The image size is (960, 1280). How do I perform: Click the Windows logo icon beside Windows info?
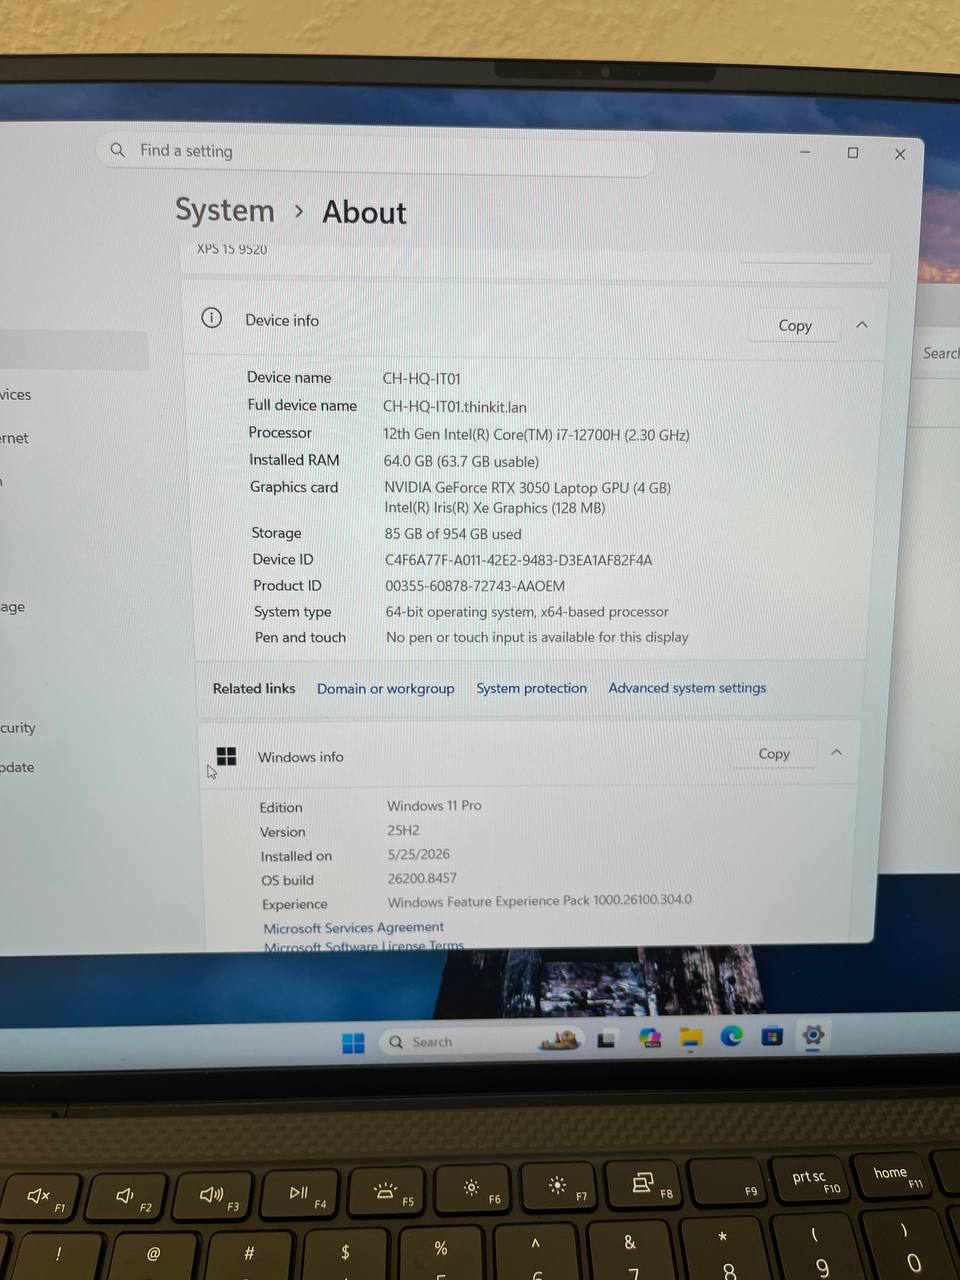tap(227, 756)
